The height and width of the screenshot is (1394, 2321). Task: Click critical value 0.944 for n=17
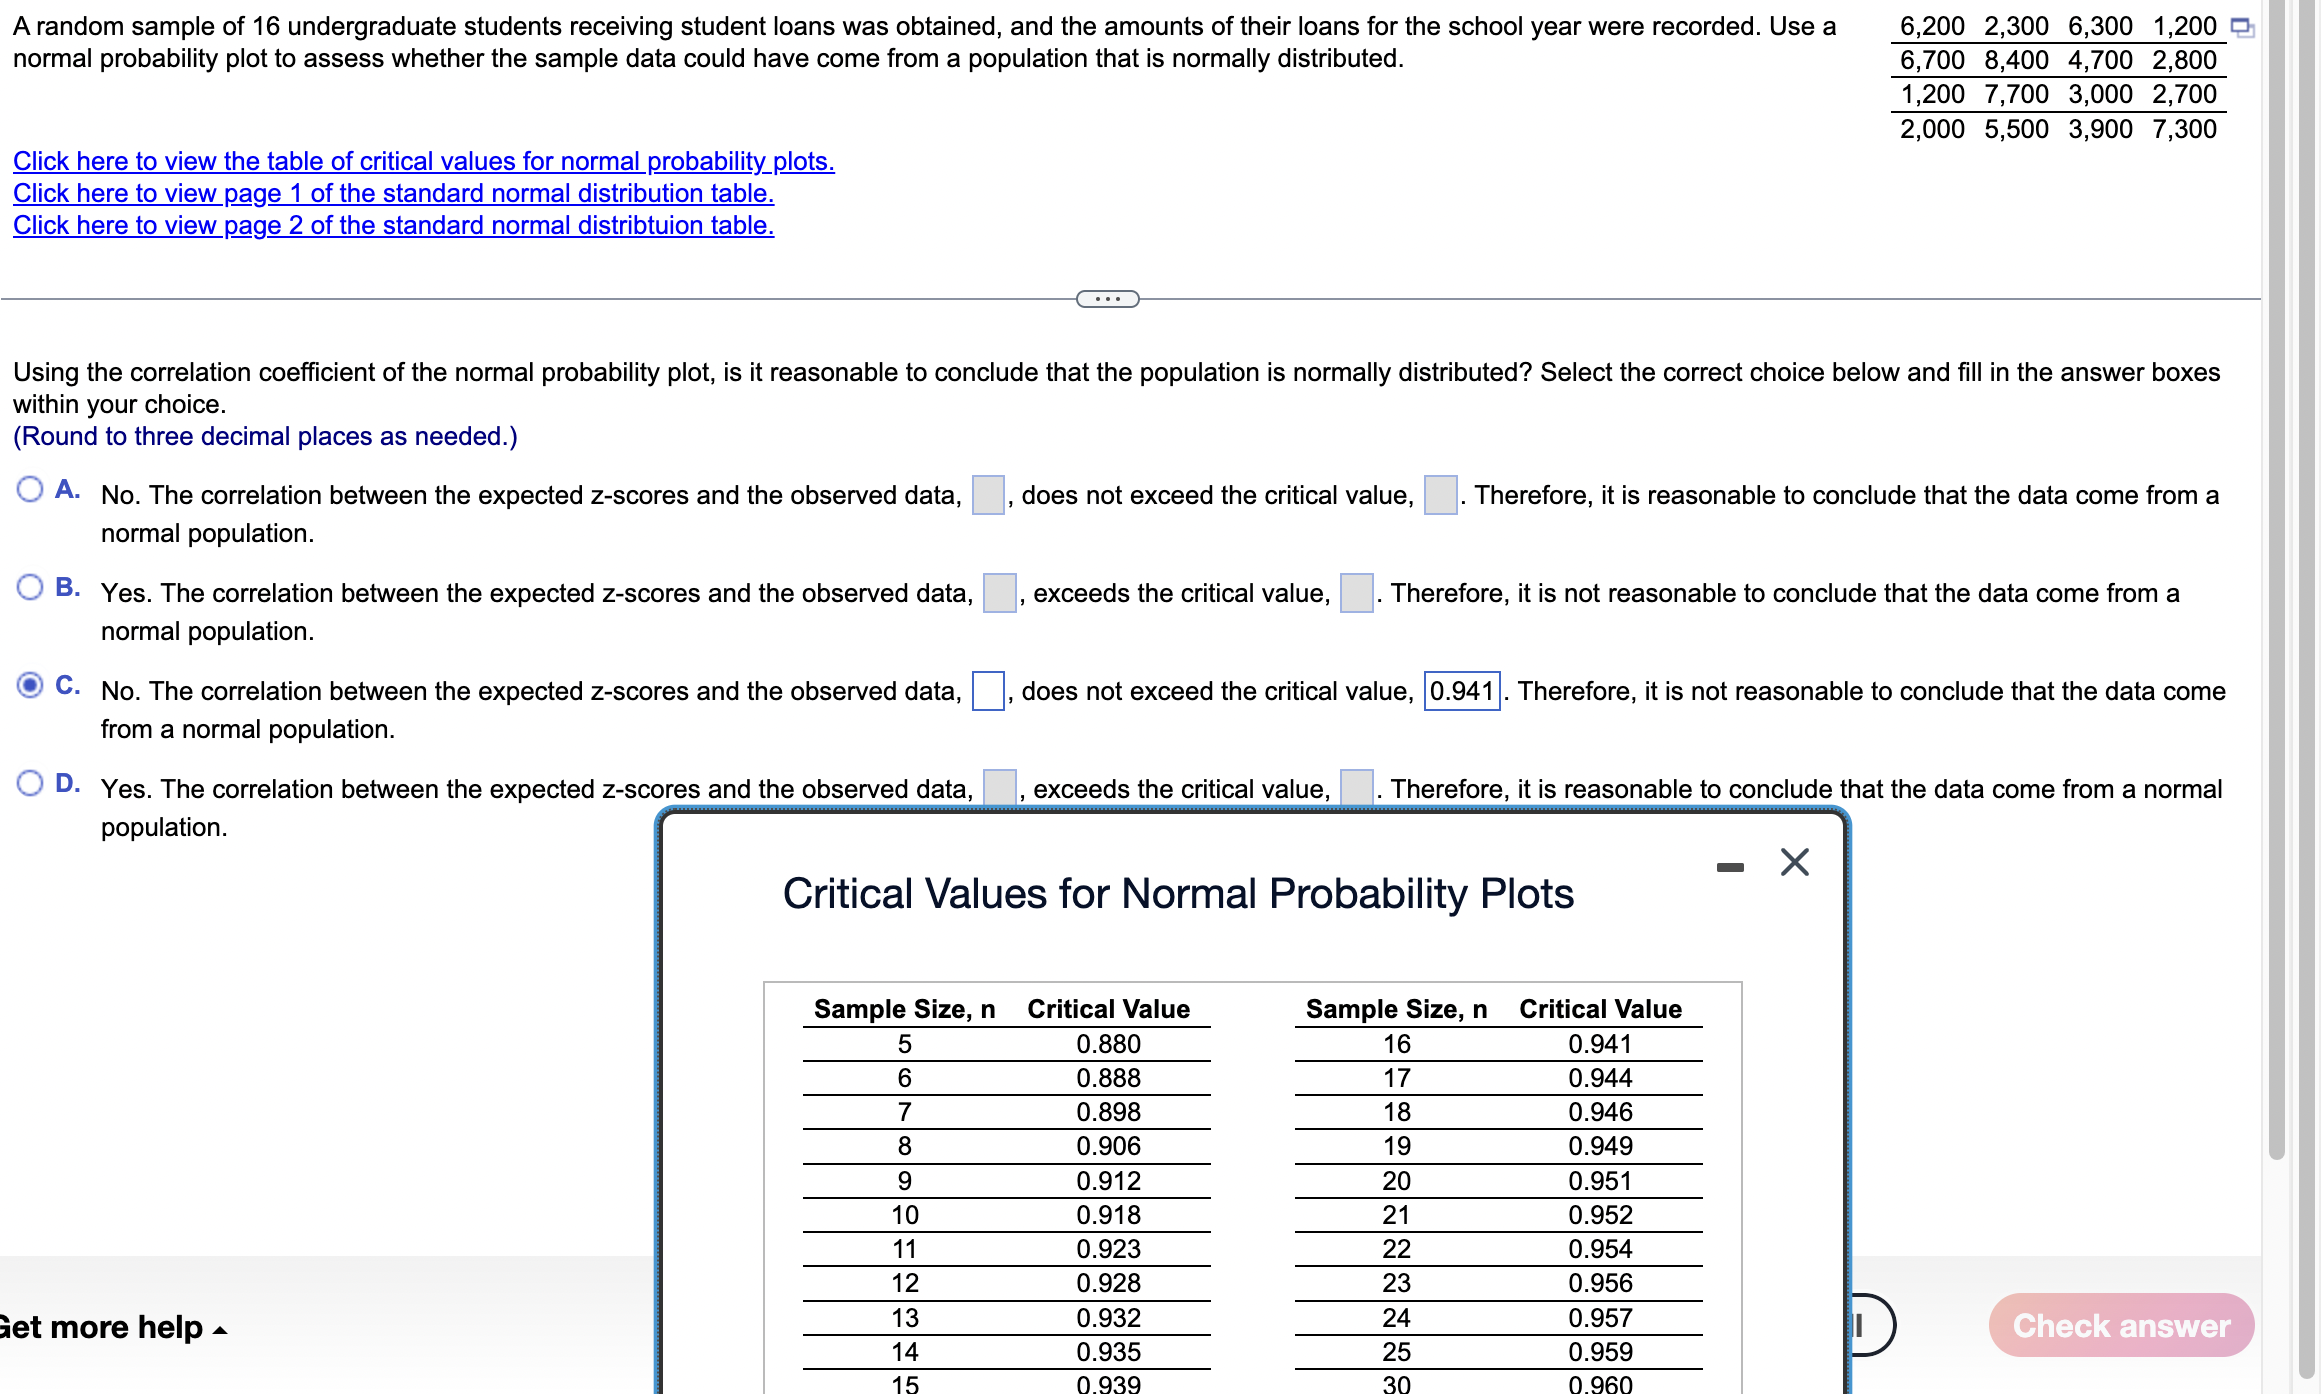pos(1600,1078)
